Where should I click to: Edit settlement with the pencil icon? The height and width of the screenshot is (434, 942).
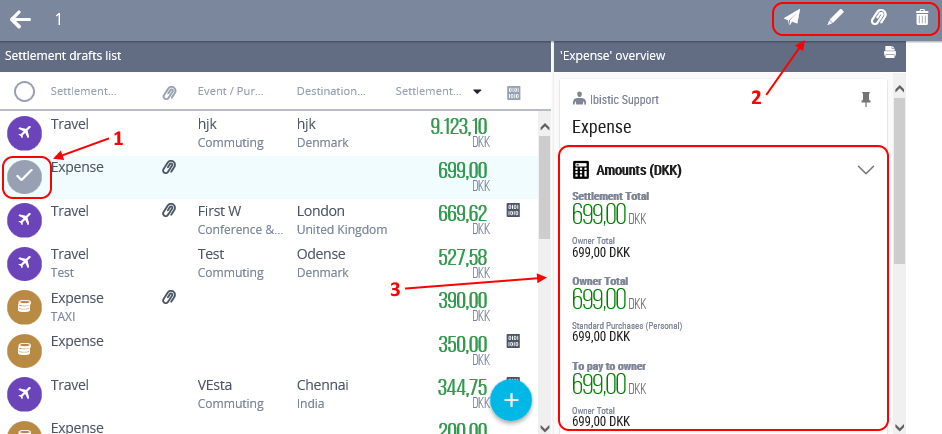(x=835, y=18)
